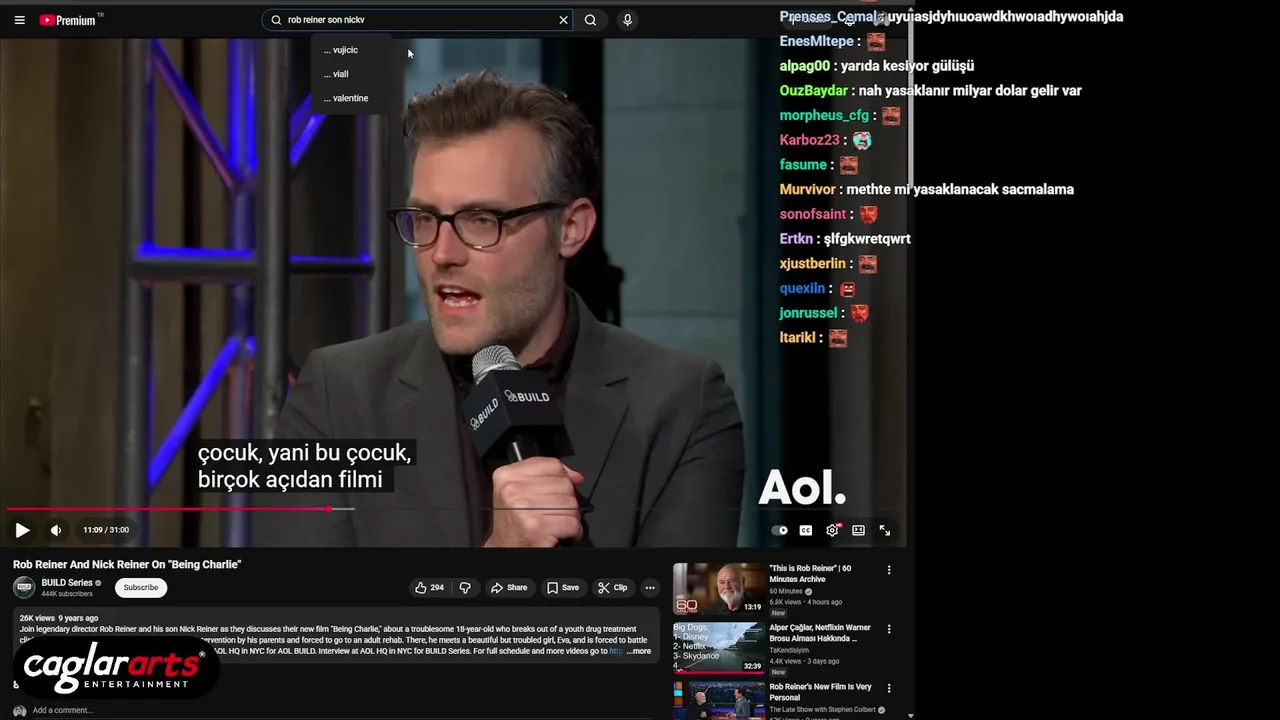Screen dimensions: 1280x720
Task: Dislike the video with thumbs down
Action: [x=465, y=588]
